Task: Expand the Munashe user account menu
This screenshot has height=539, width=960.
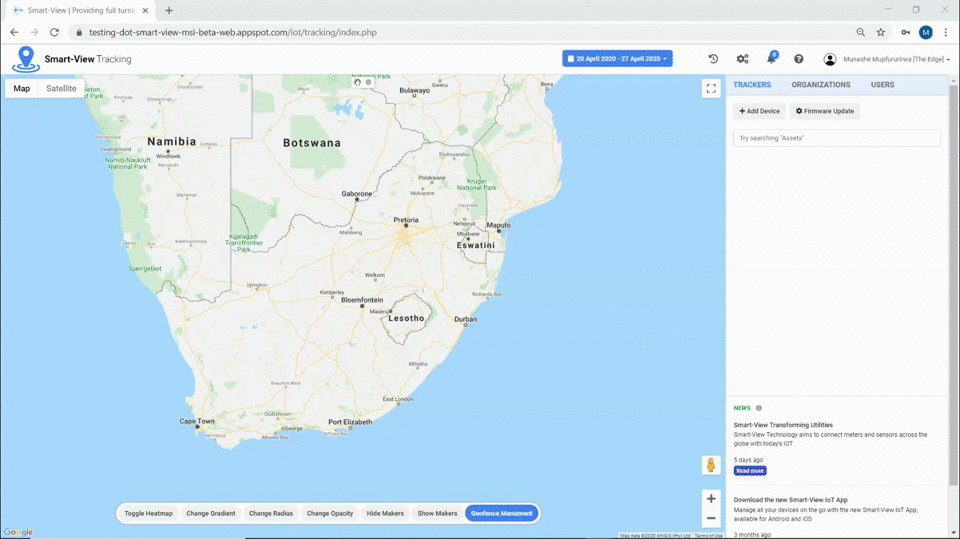Action: (x=897, y=59)
